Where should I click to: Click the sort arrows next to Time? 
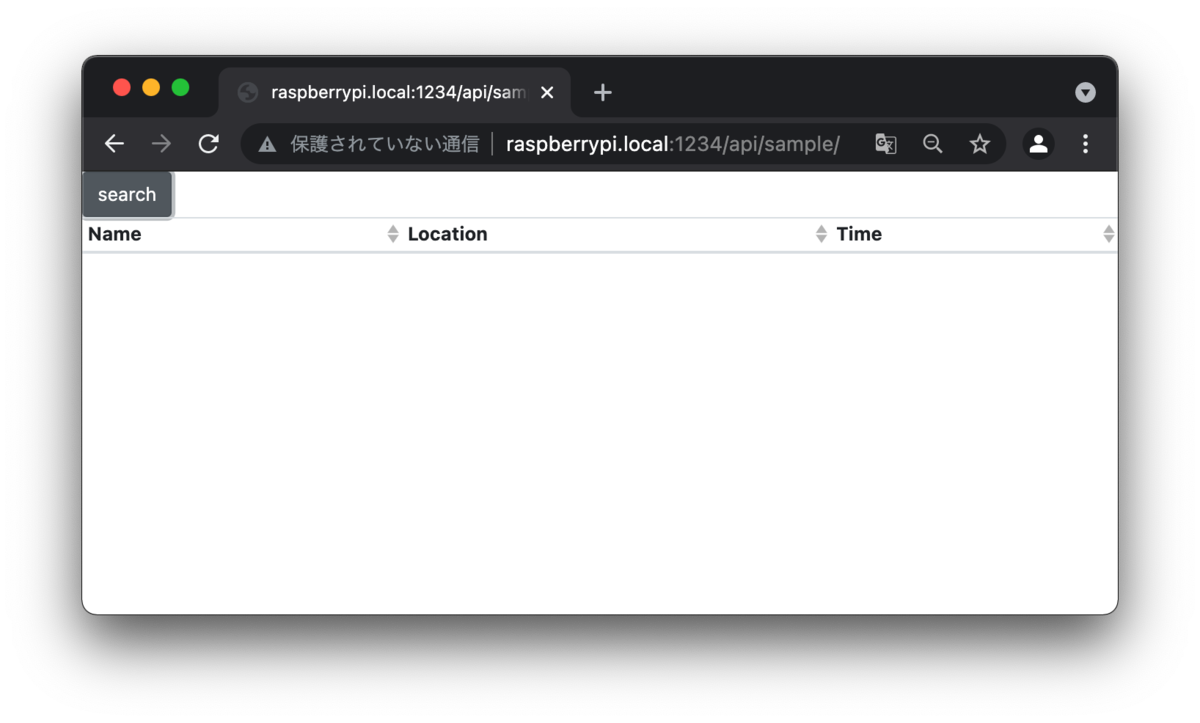(1108, 234)
